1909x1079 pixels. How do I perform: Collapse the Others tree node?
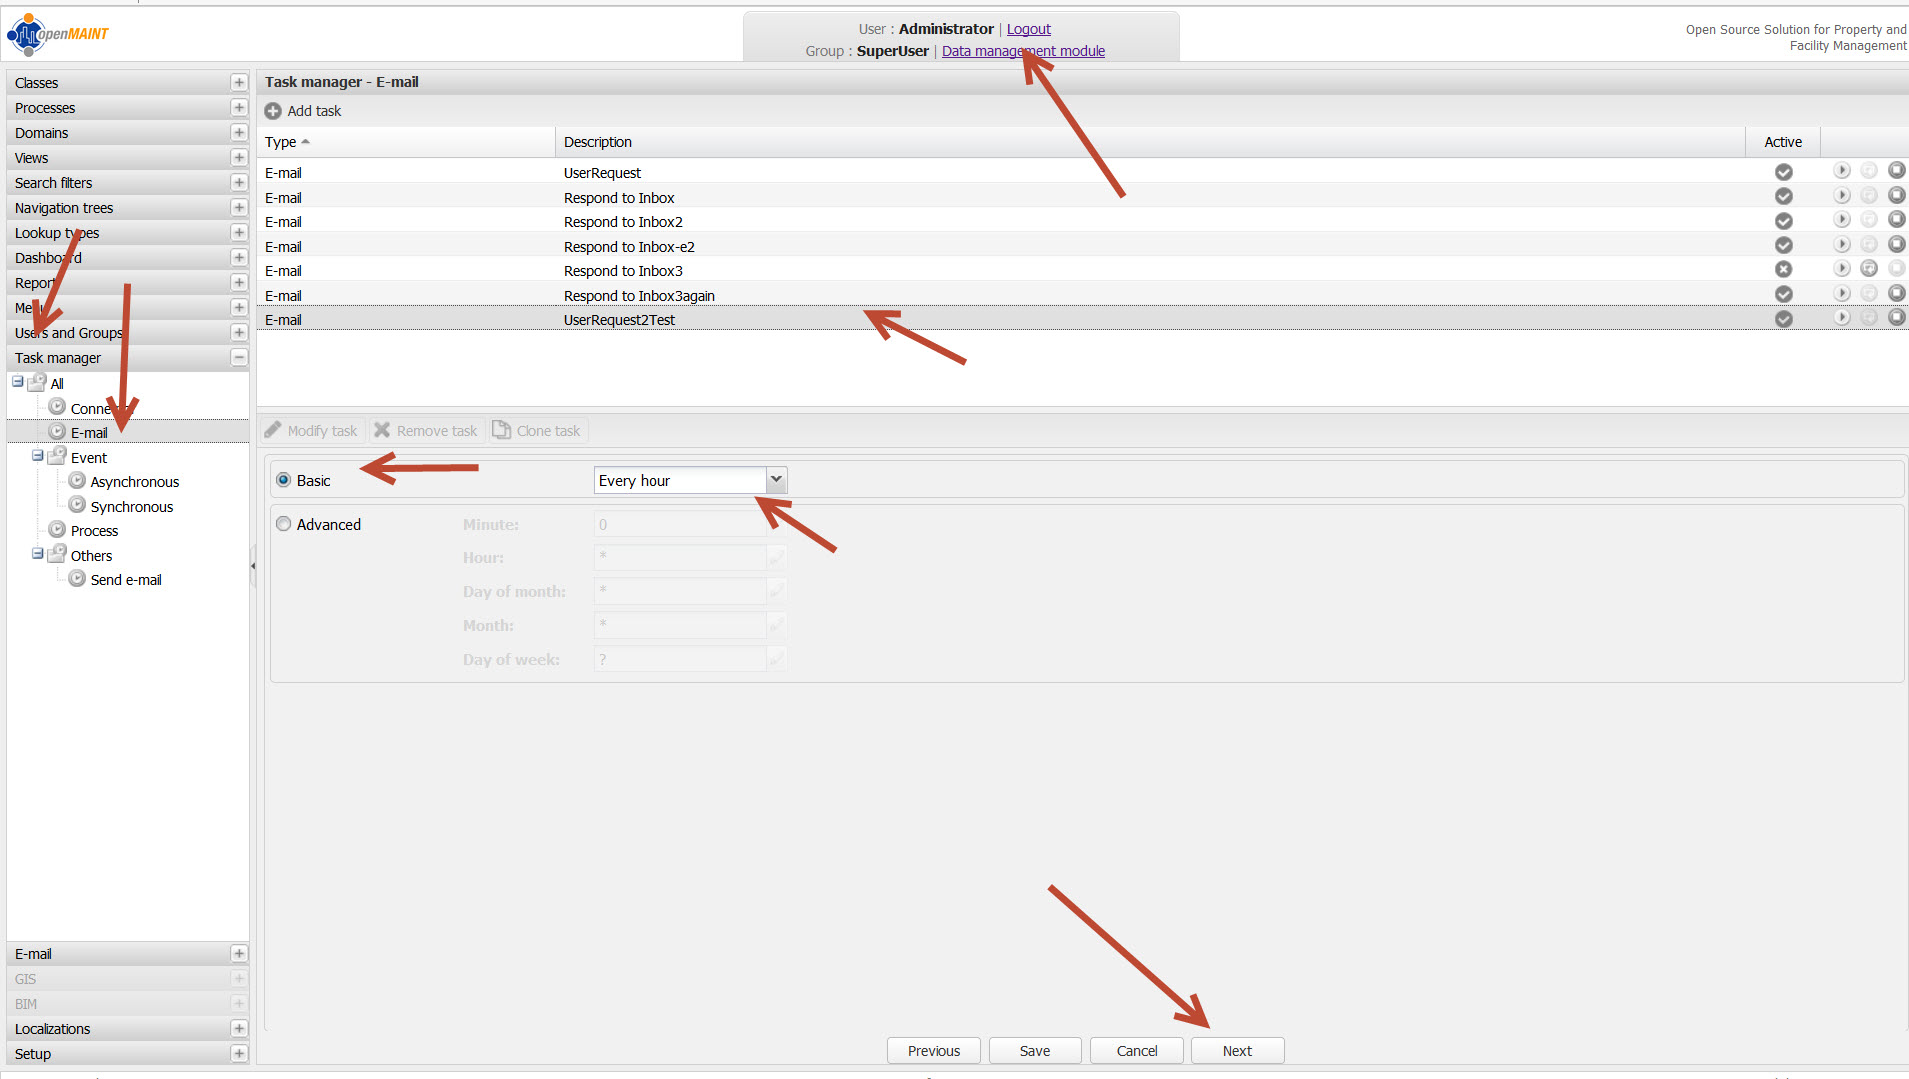pyautogui.click(x=37, y=554)
